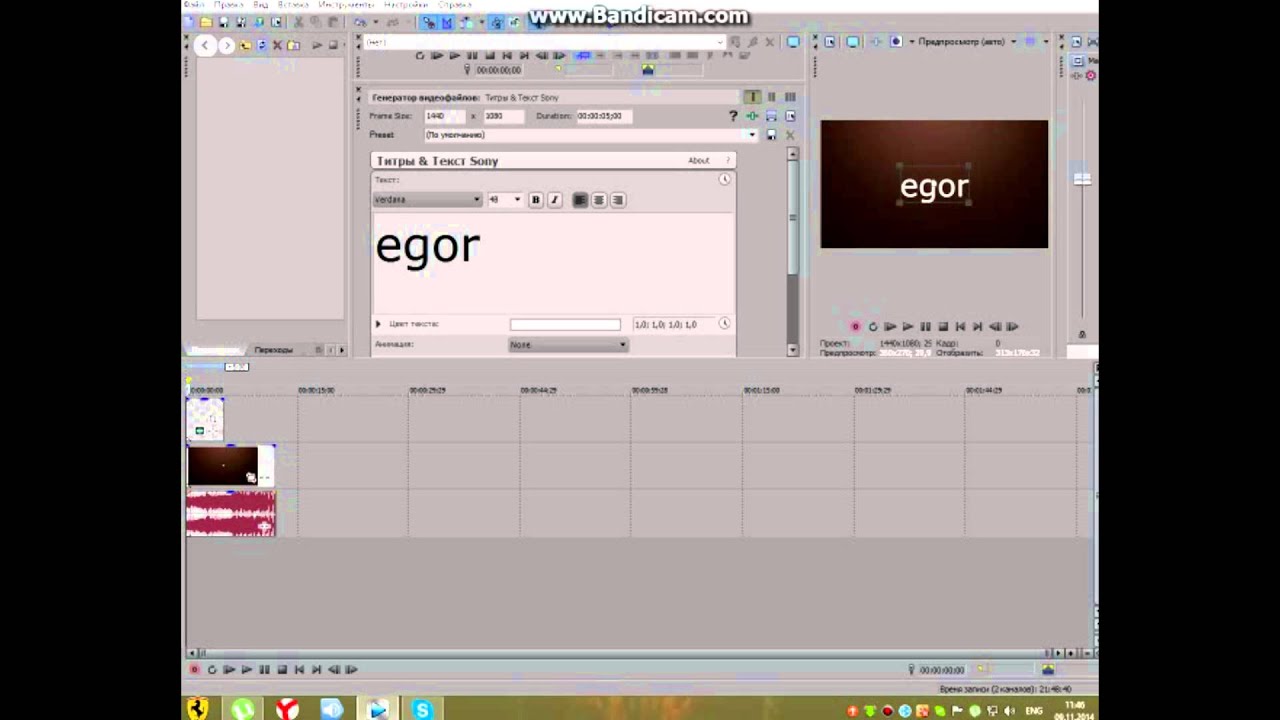Open the Вид menu

260,5
